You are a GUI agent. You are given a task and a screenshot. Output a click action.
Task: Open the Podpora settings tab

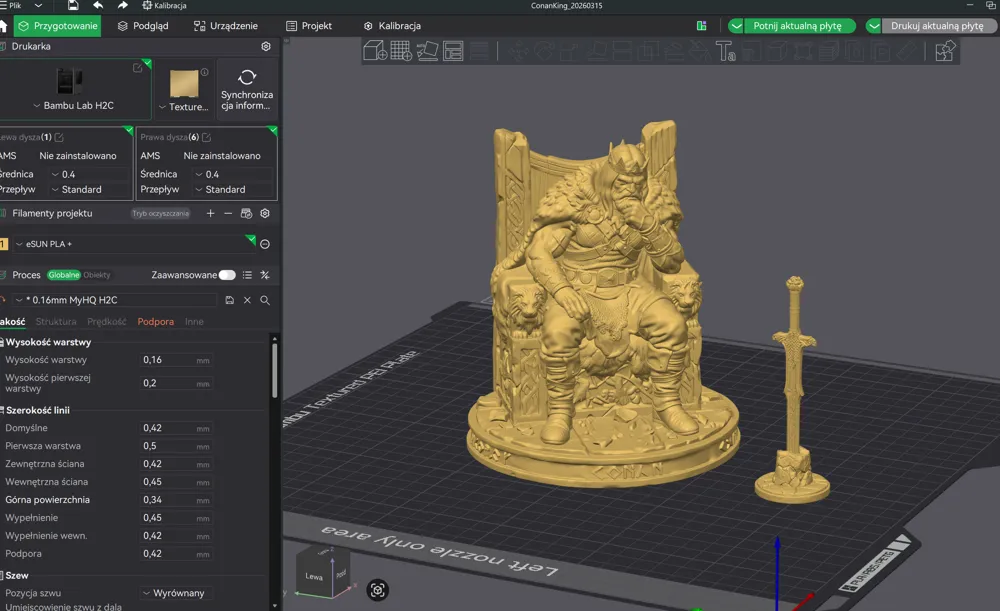point(156,322)
